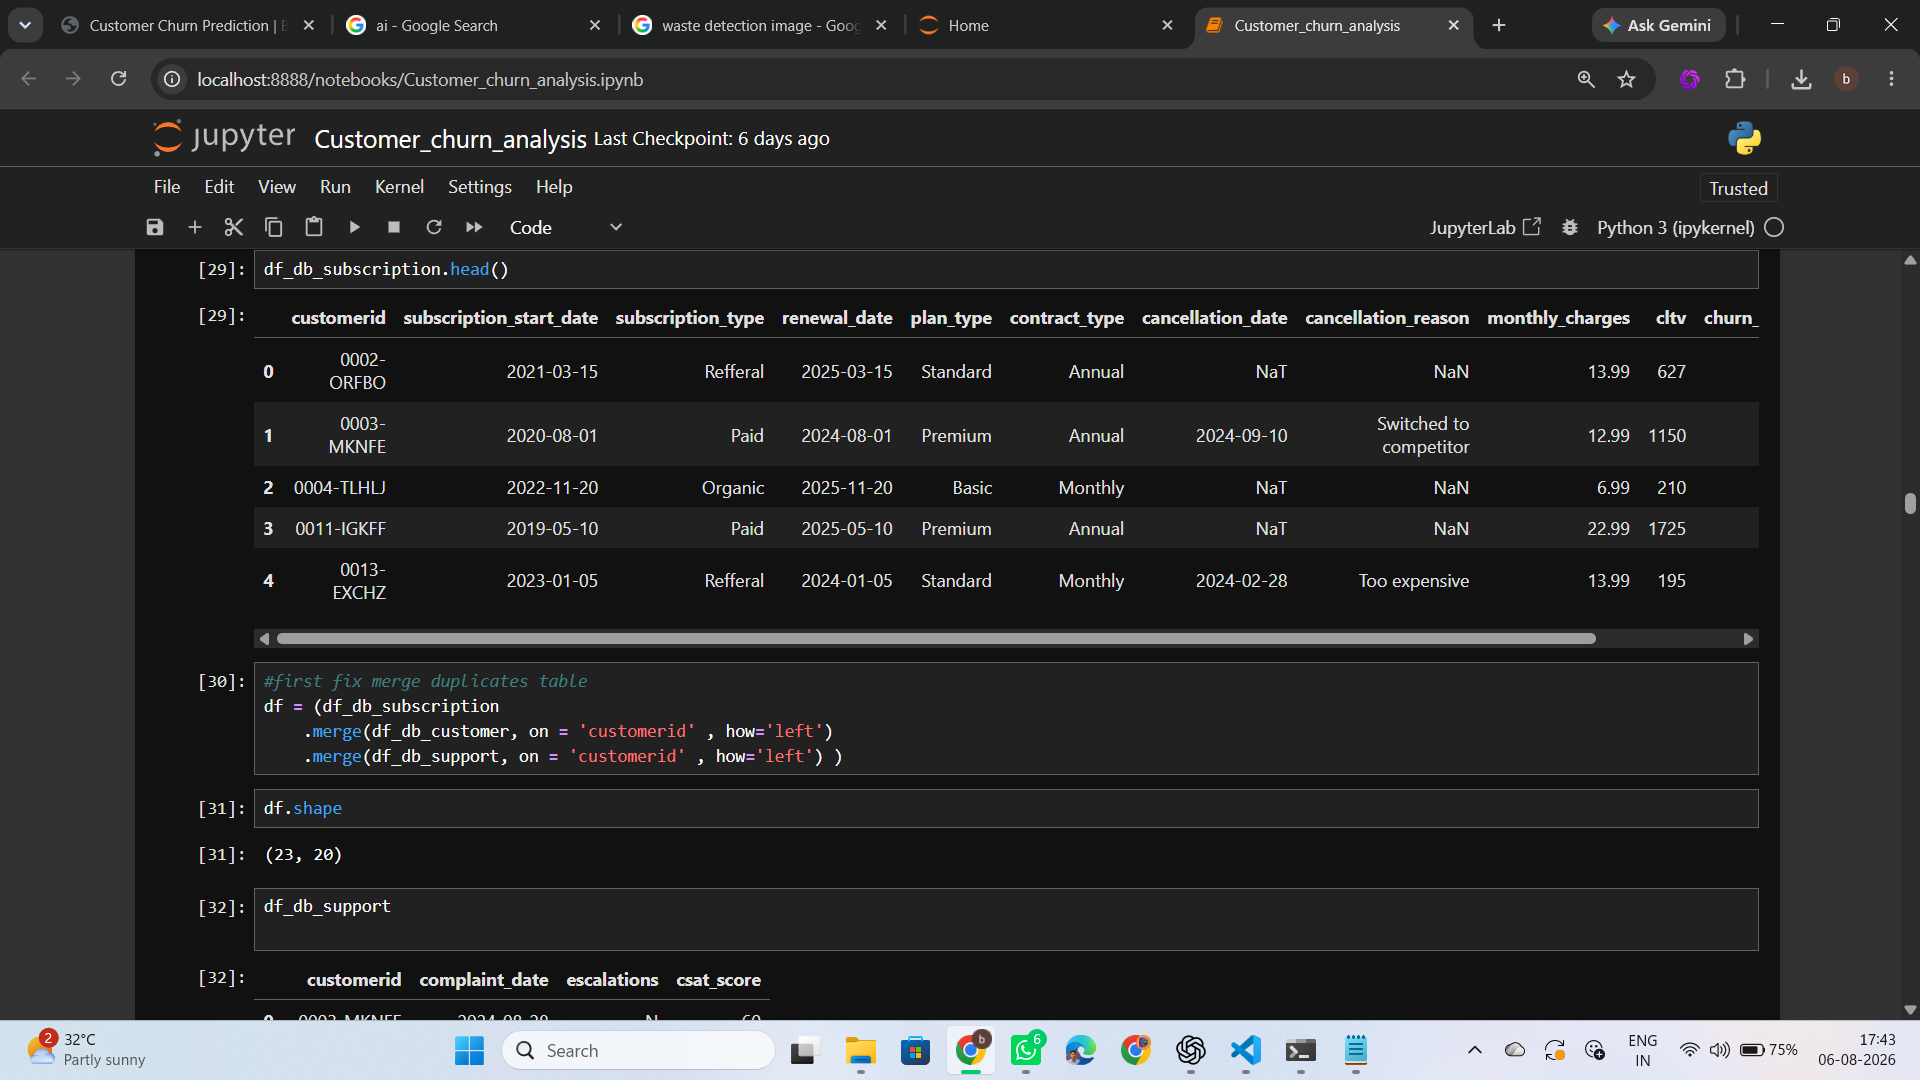Open the Run menu
Screen dimensions: 1920x1080
(335, 187)
